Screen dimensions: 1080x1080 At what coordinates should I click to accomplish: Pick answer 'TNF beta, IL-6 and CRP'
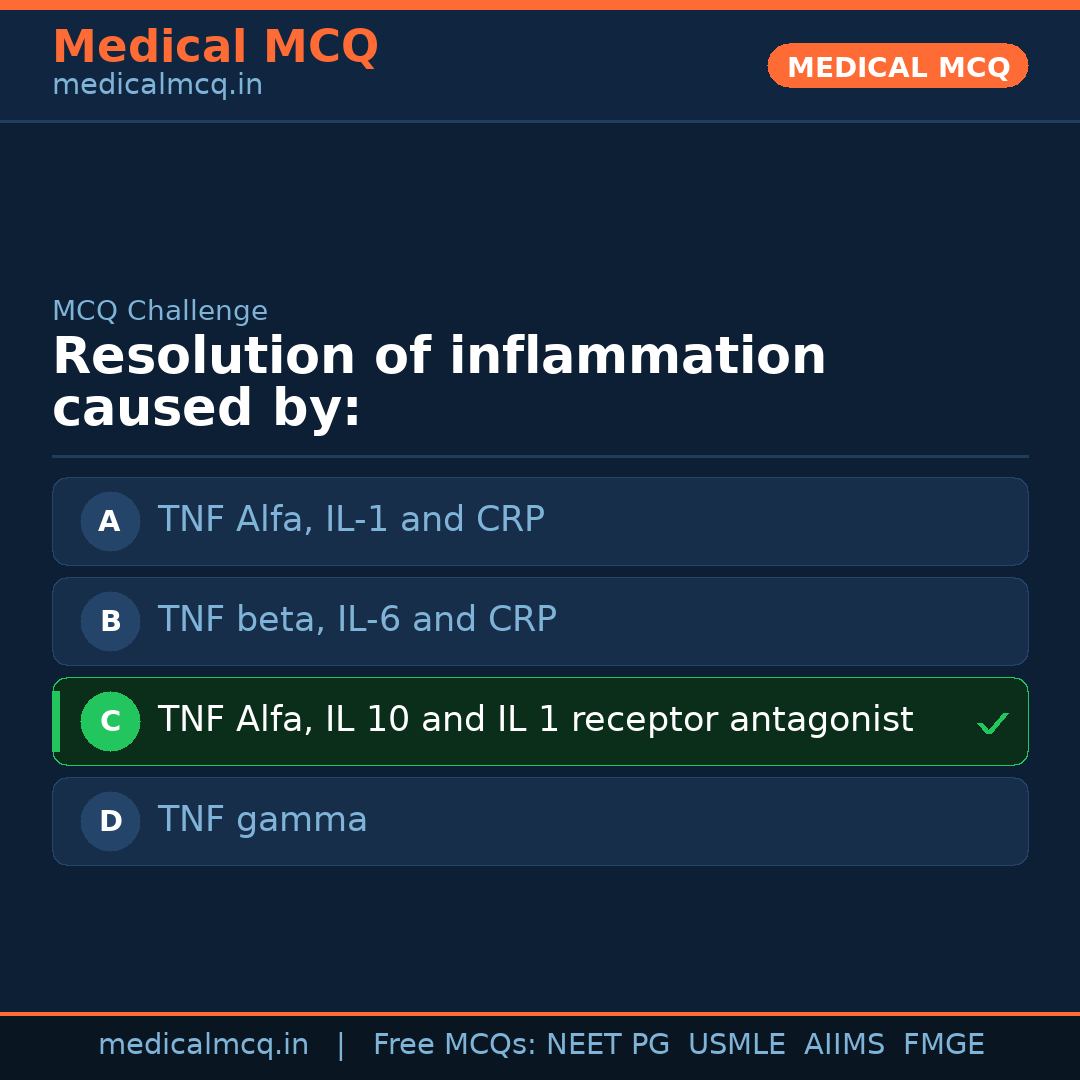pyautogui.click(x=357, y=620)
